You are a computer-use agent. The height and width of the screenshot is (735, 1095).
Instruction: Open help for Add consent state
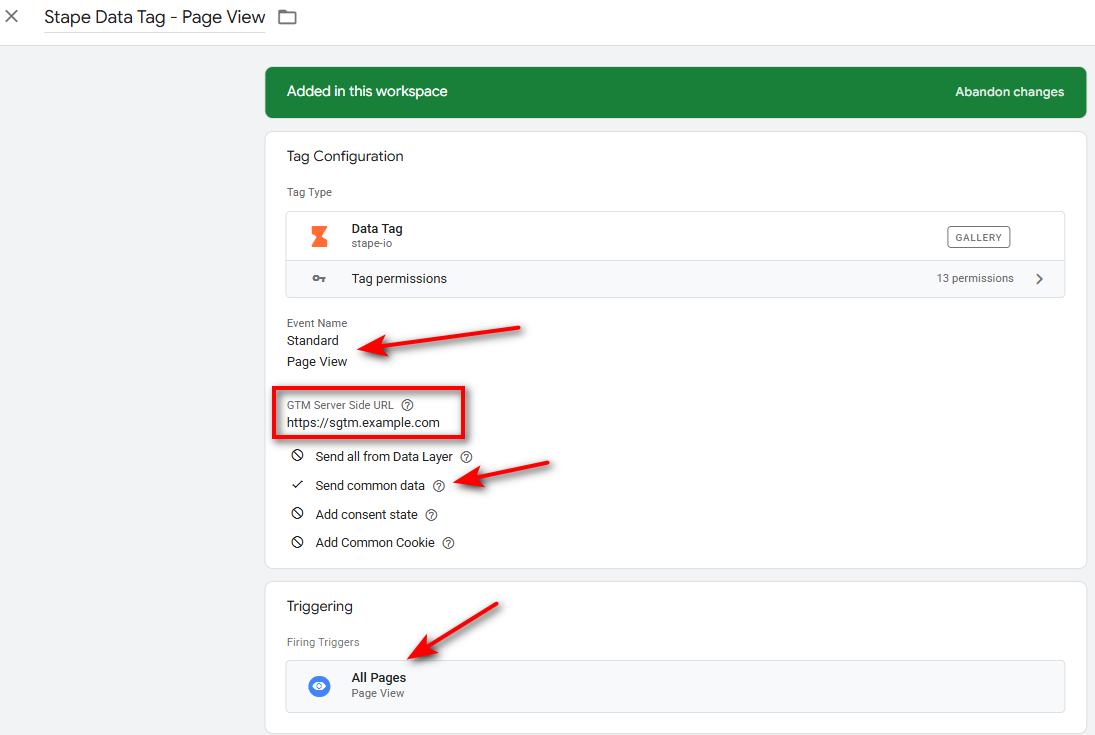coord(431,515)
